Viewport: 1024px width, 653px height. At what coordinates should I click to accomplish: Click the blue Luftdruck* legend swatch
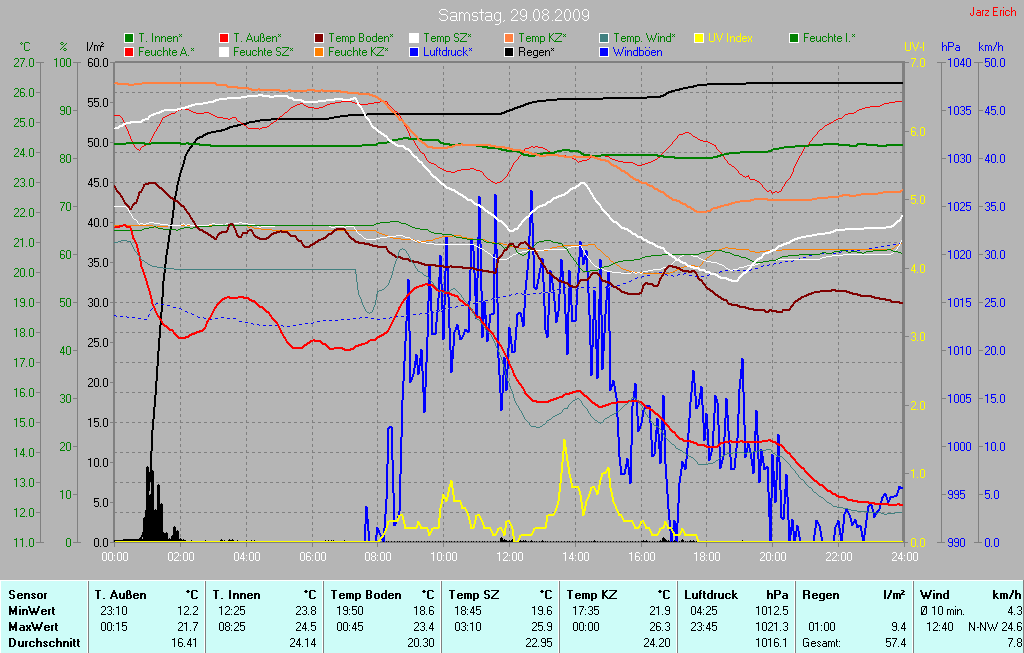[x=414, y=52]
